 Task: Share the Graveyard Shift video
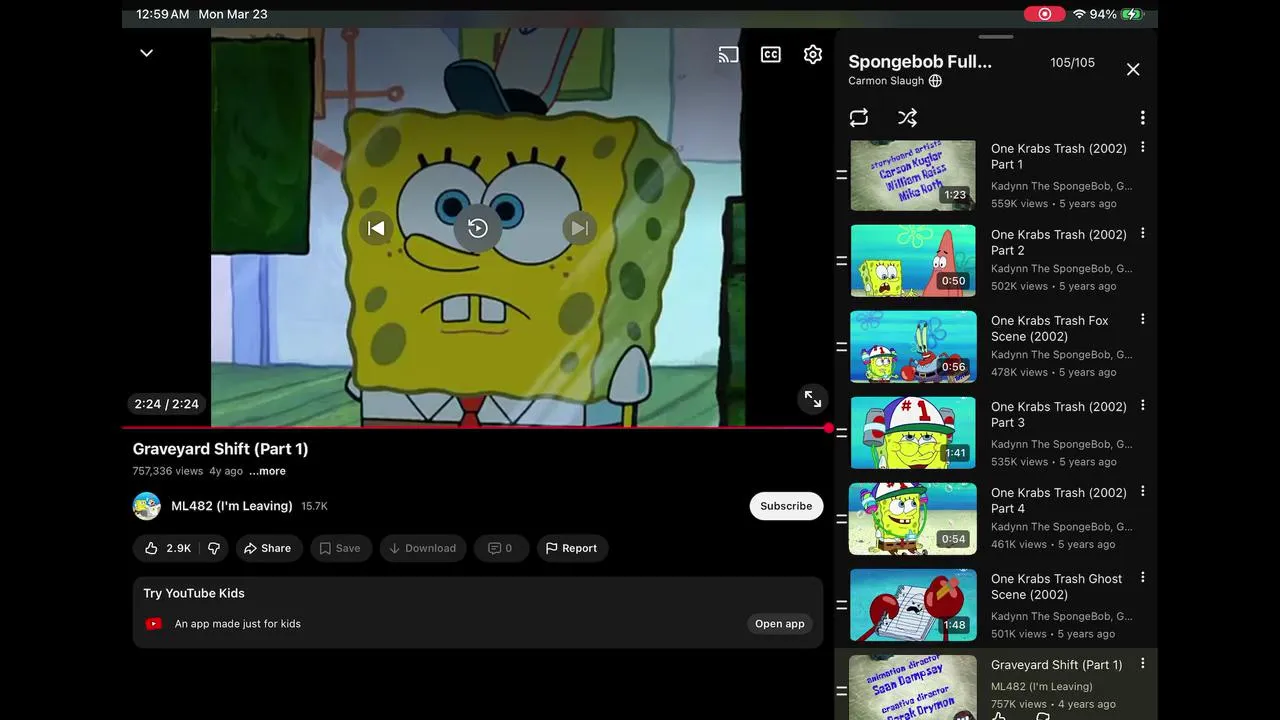[269, 548]
